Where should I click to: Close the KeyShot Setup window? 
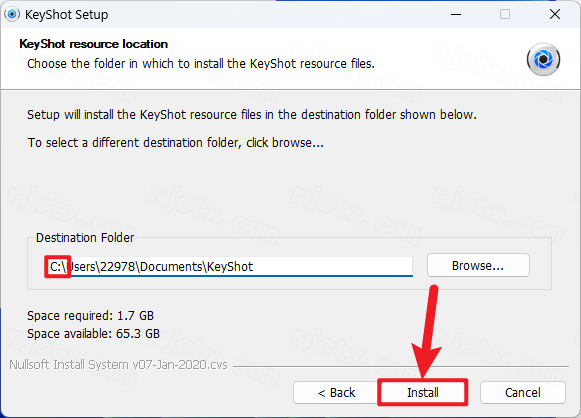(555, 14)
